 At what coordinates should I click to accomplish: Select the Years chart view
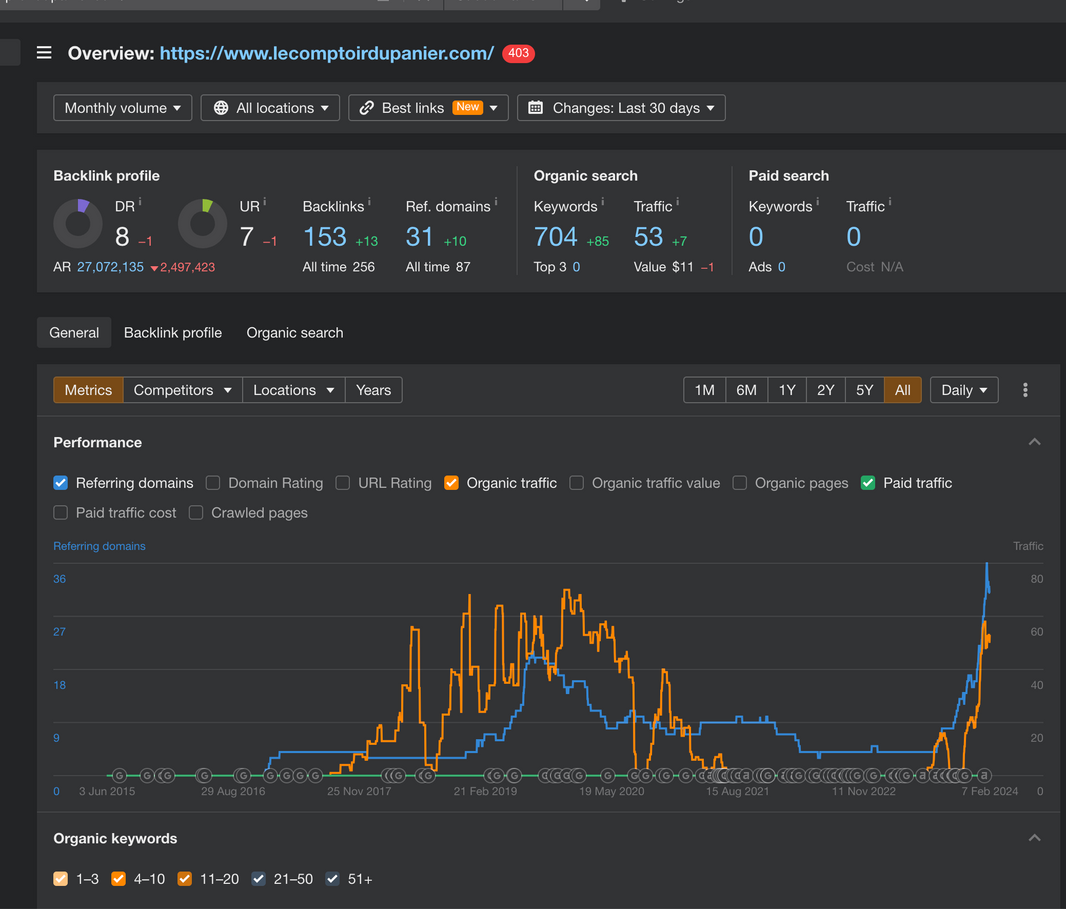[x=374, y=390]
